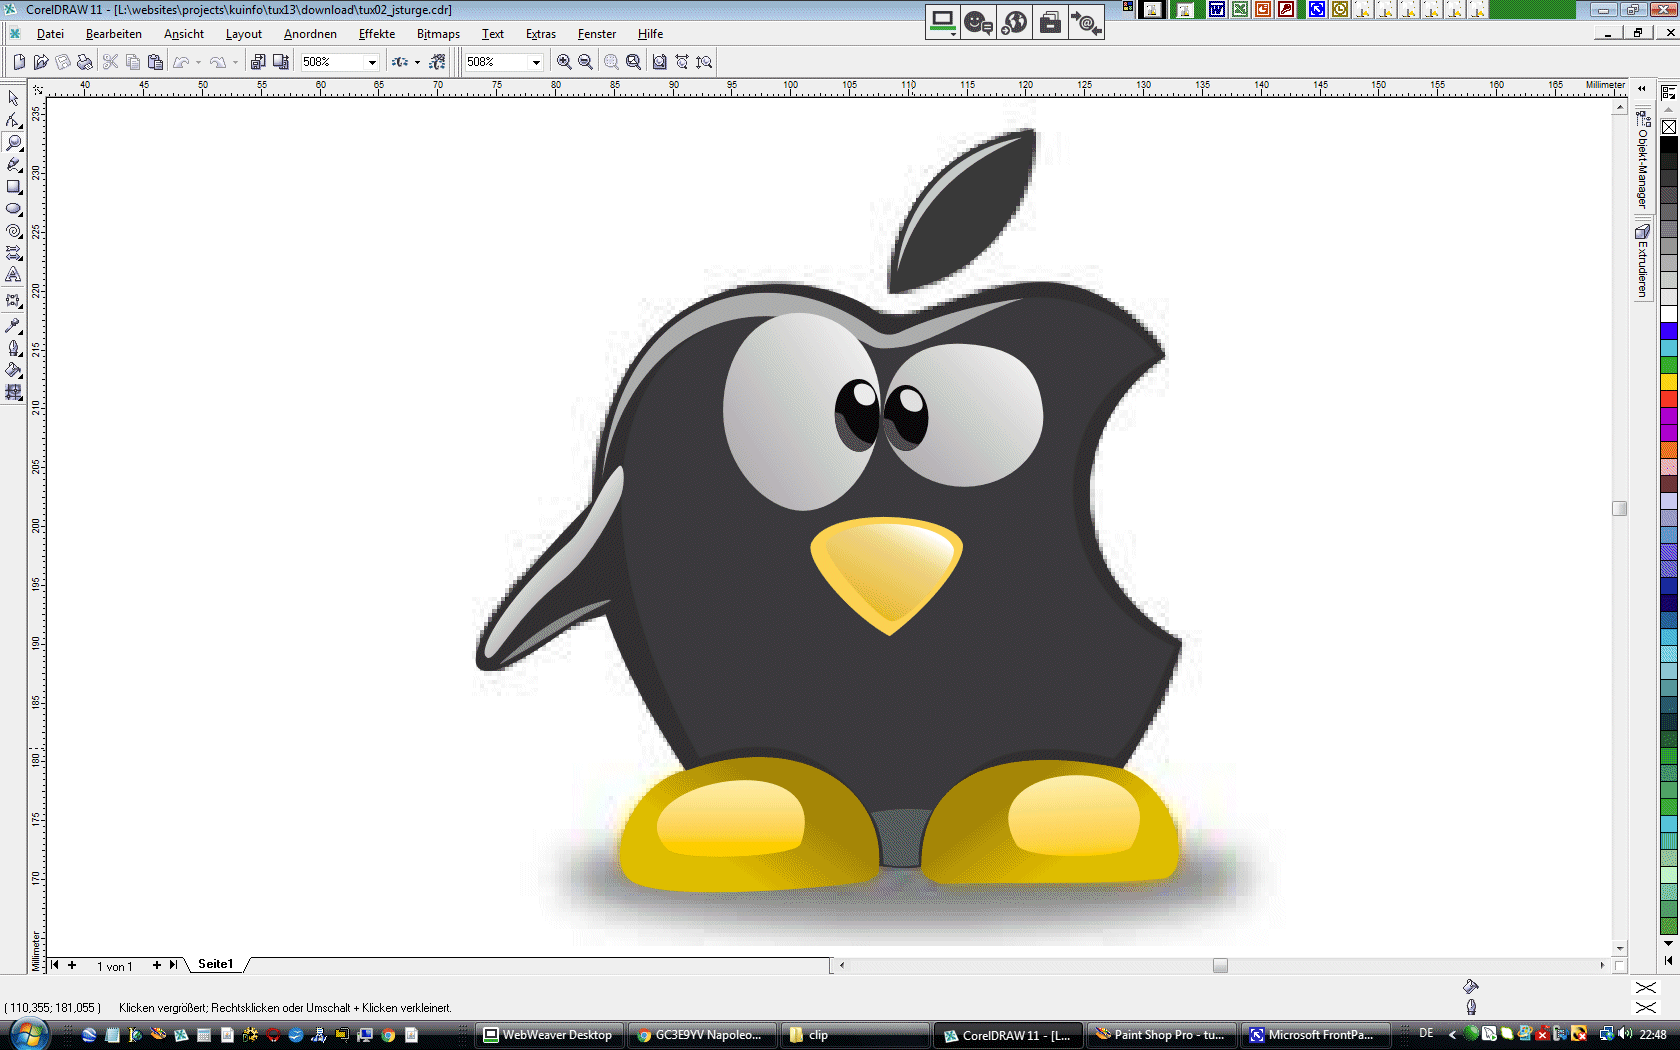The height and width of the screenshot is (1050, 1680).
Task: Pick the red palette swatch
Action: [1669, 399]
